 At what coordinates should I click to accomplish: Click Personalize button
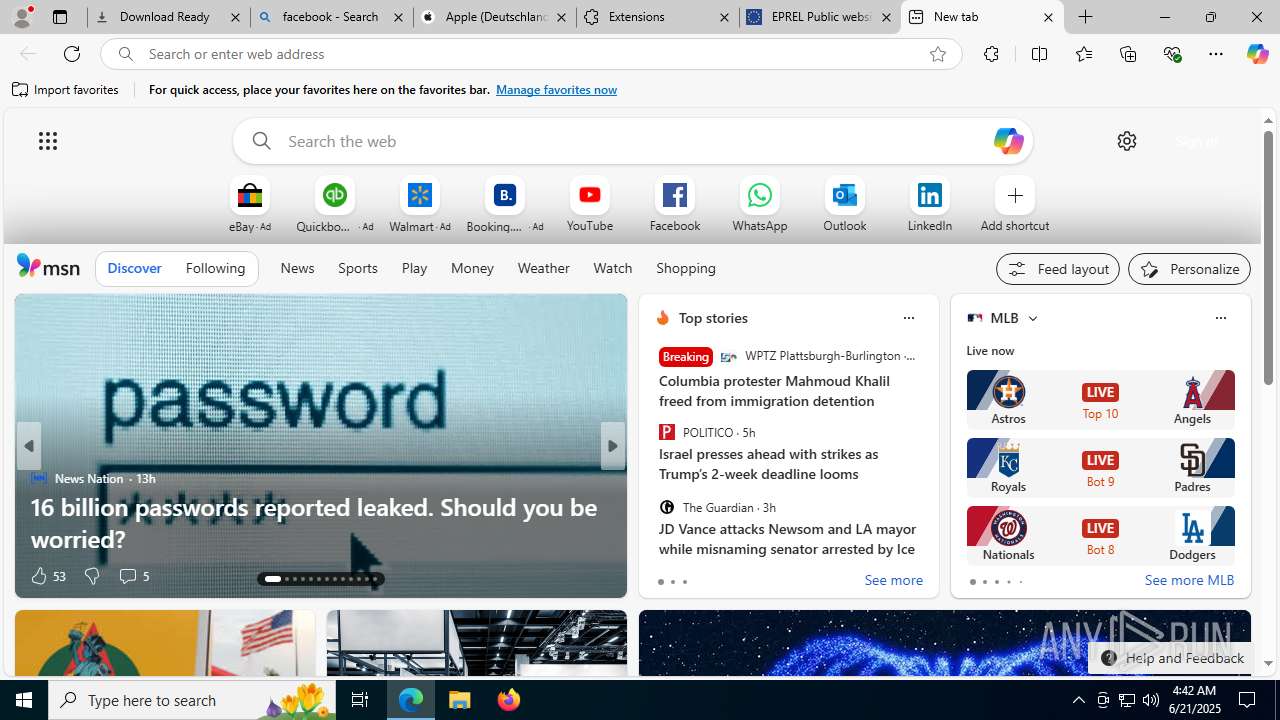click(1189, 269)
